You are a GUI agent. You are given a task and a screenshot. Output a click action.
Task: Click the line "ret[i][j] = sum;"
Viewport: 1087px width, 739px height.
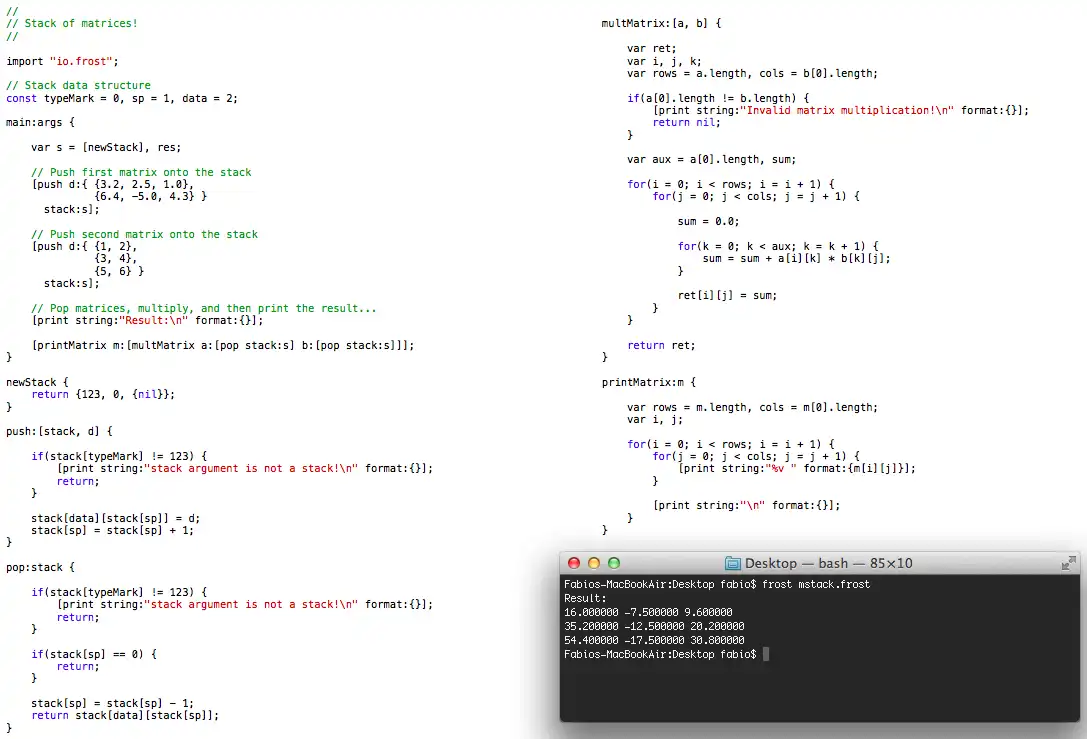(727, 295)
